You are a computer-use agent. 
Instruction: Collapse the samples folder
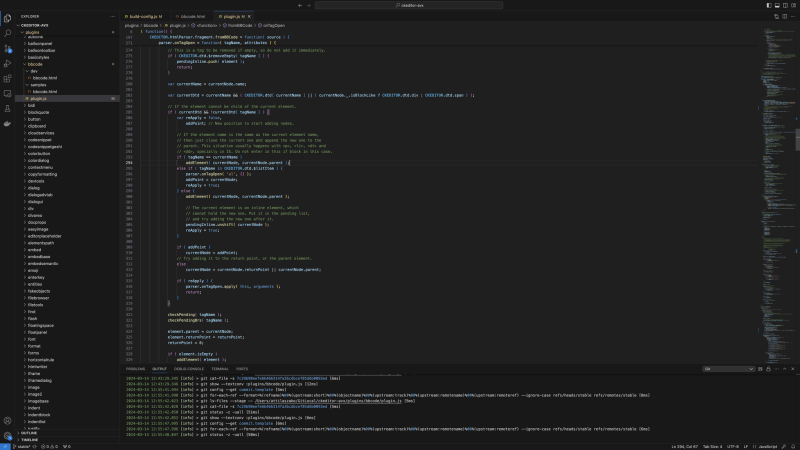67,85
